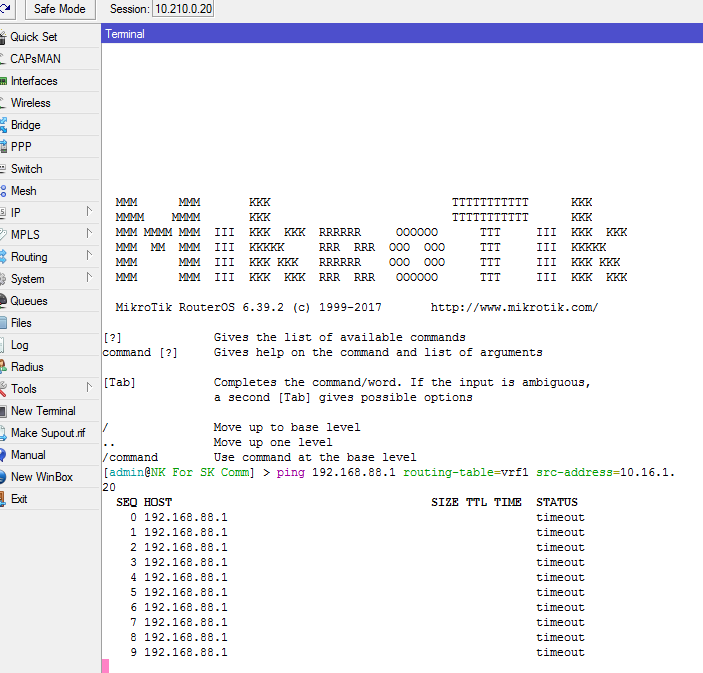Open the System menu item
Screen dimensions: 703x673
click(49, 279)
